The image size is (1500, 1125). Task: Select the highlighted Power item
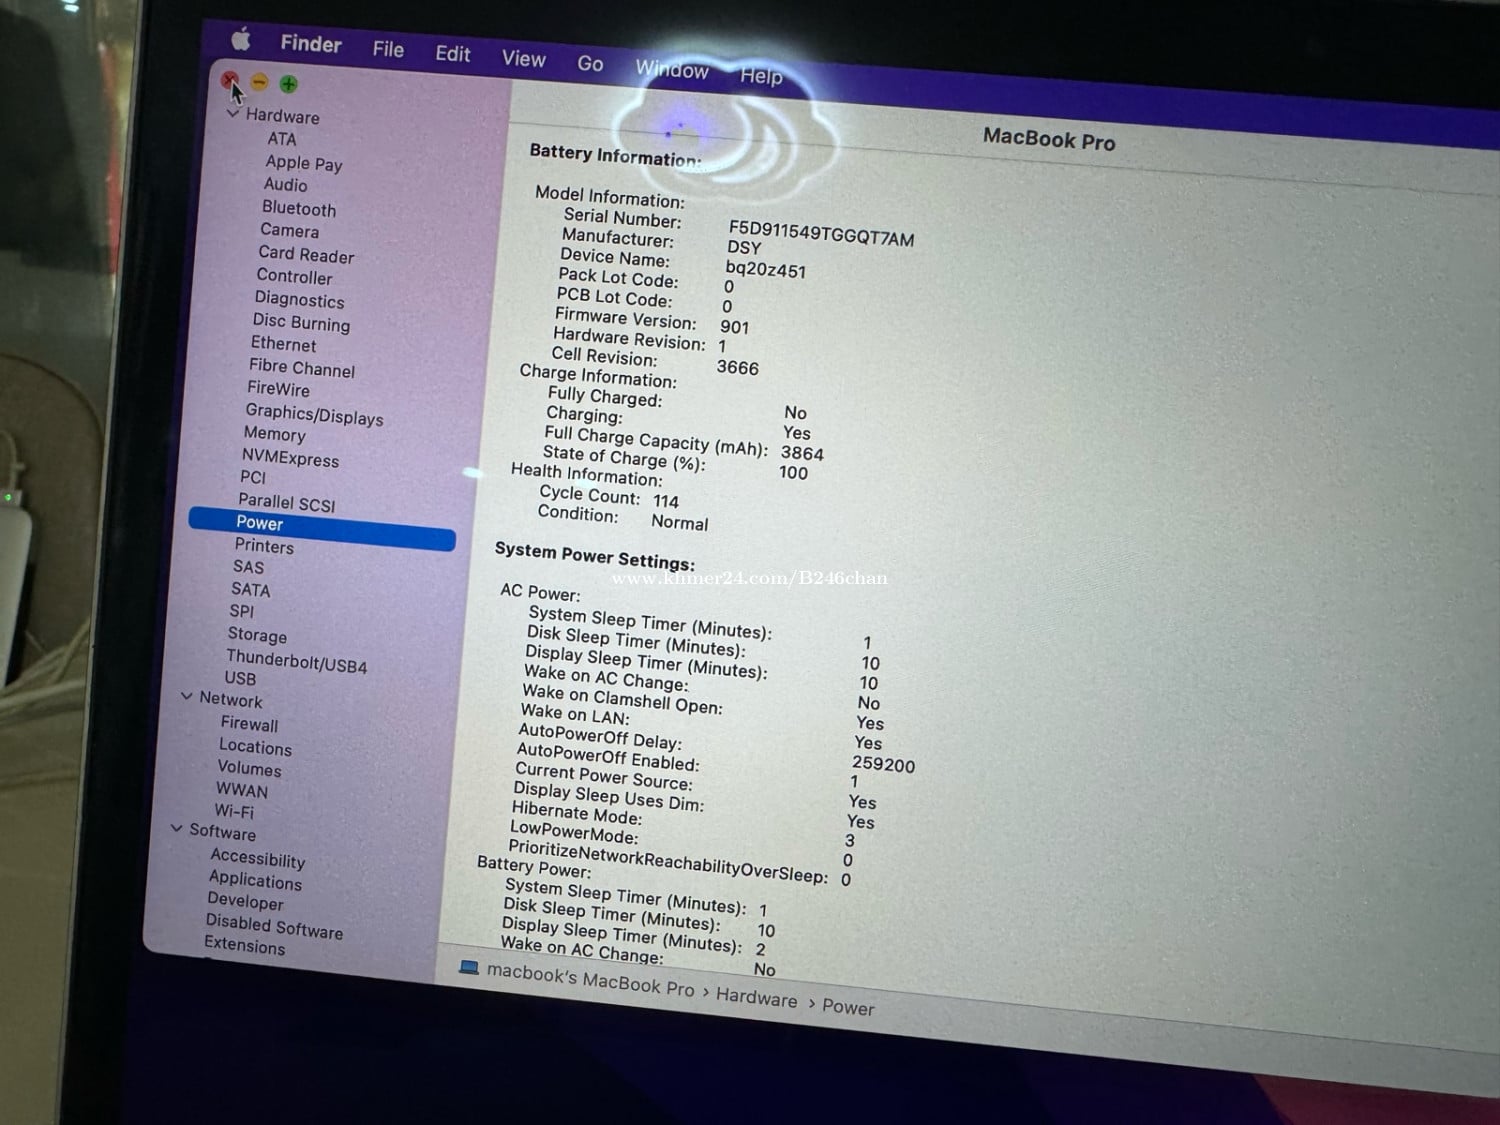click(x=260, y=523)
